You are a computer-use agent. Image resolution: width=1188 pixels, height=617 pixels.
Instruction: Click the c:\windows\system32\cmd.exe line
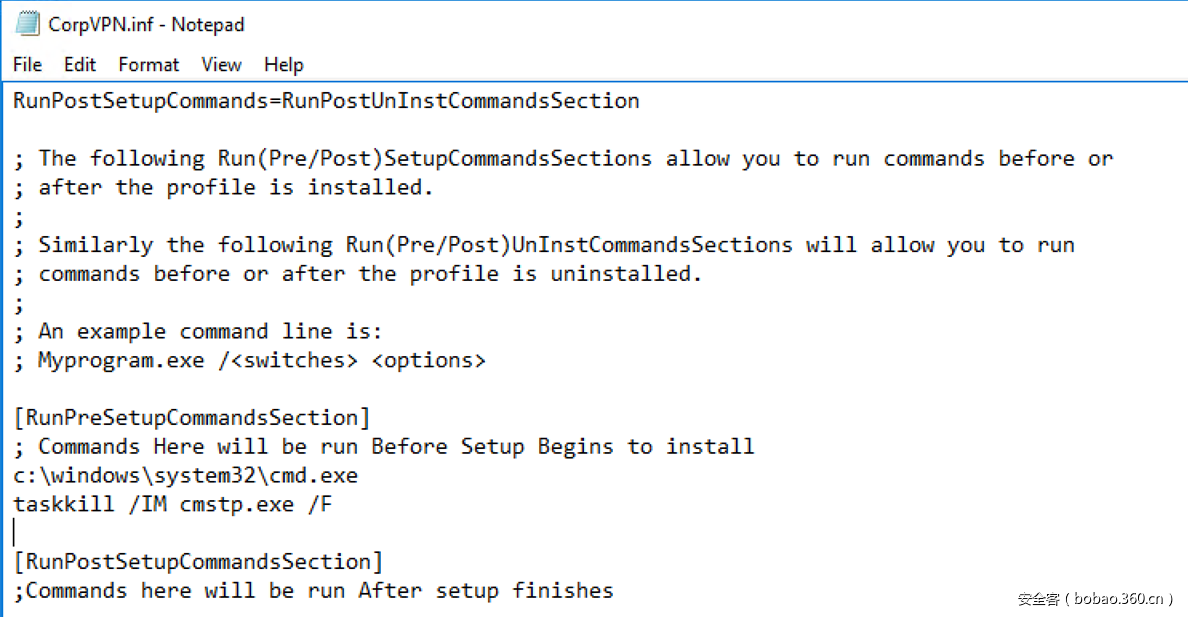(186, 476)
